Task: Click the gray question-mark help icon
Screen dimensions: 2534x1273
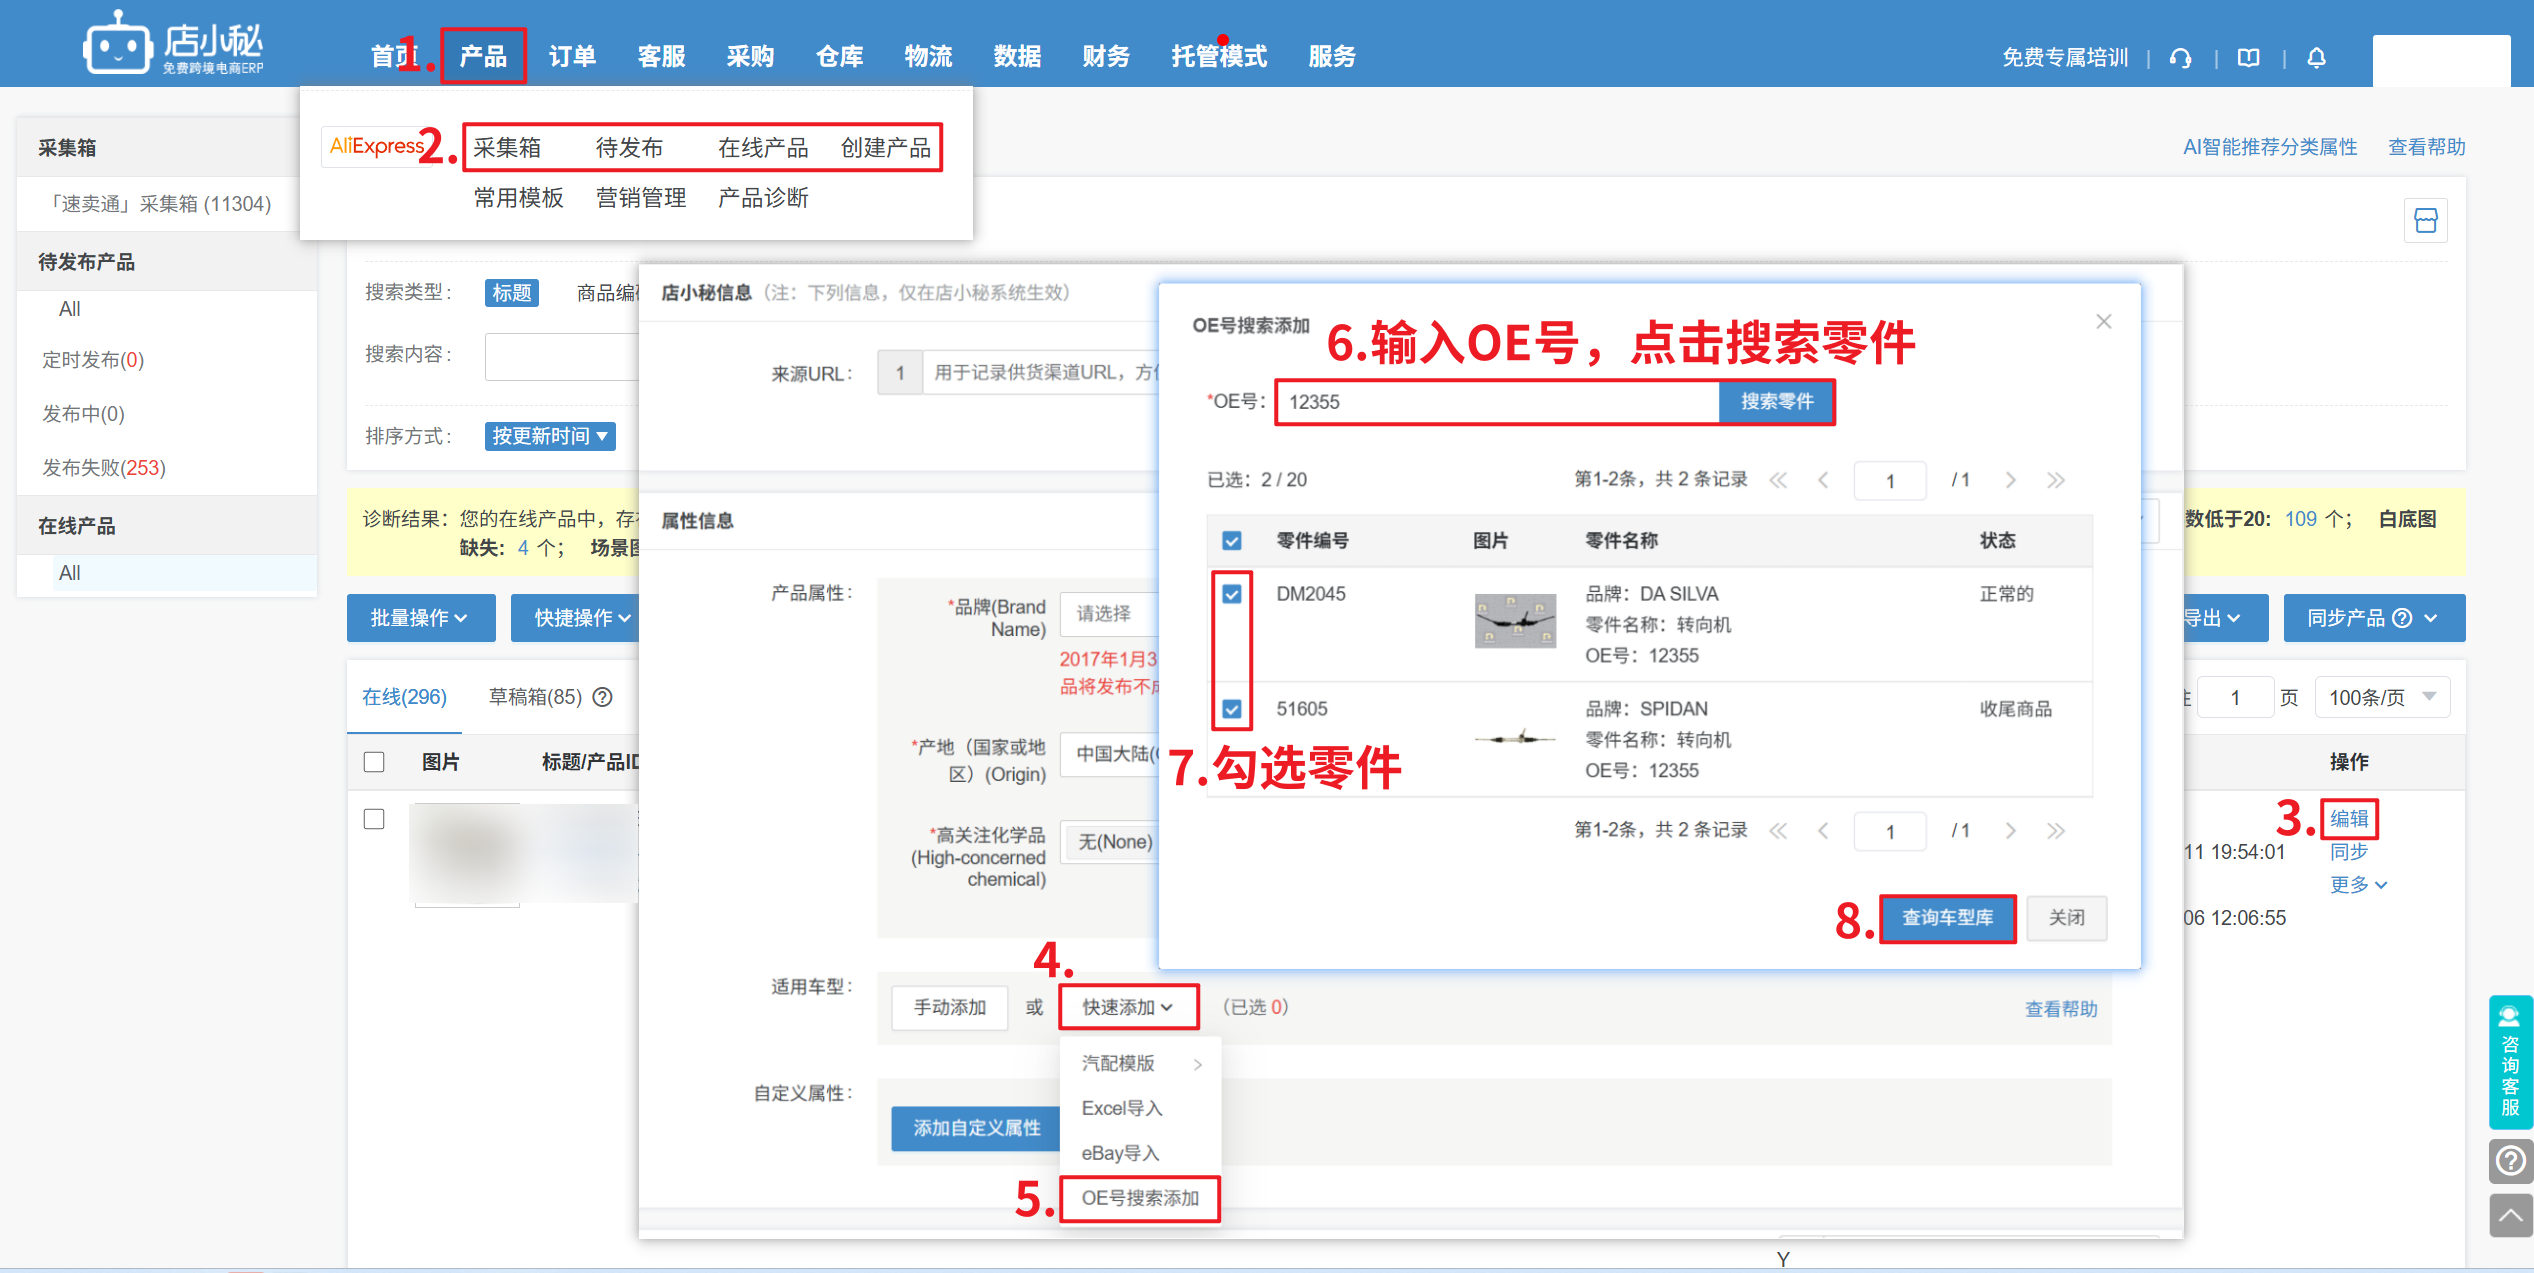Action: point(2510,1161)
